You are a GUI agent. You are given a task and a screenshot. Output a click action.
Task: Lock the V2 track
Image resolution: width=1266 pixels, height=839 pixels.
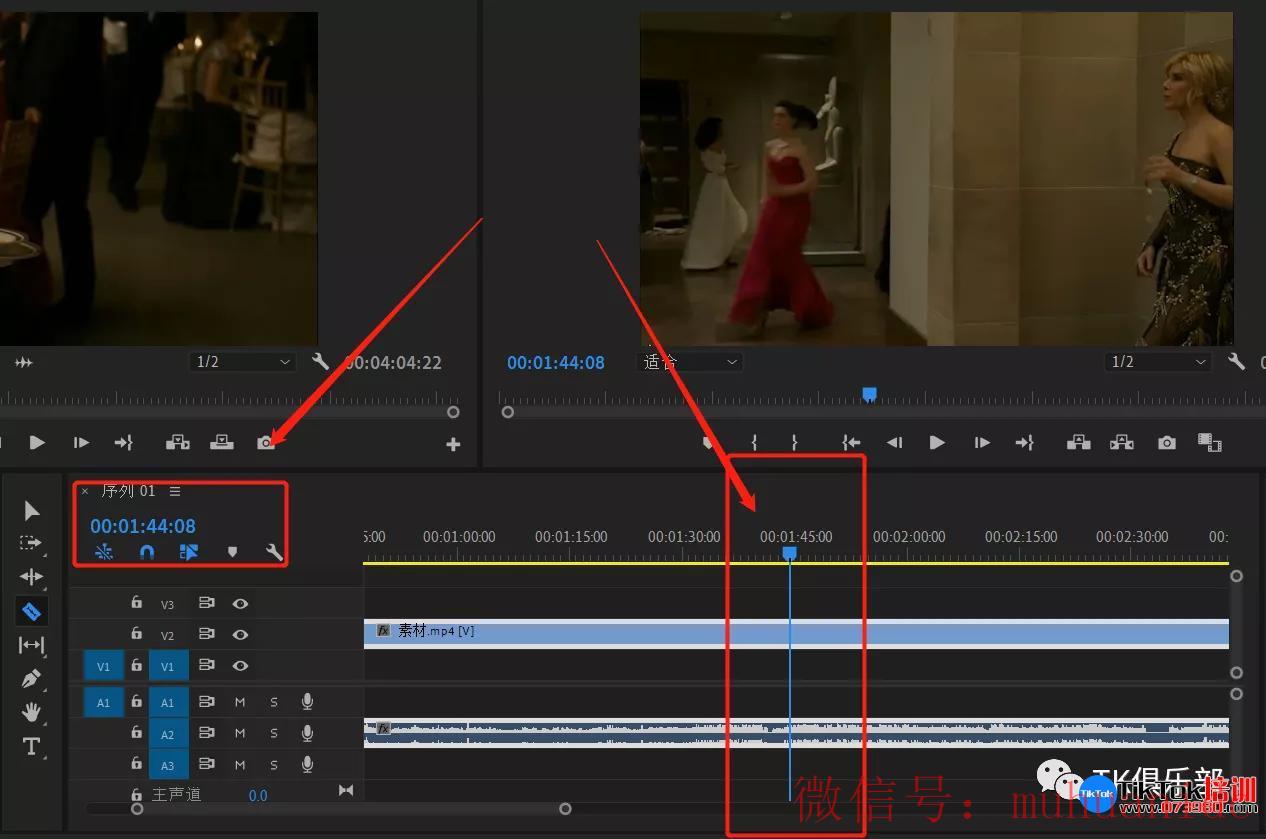click(x=136, y=634)
